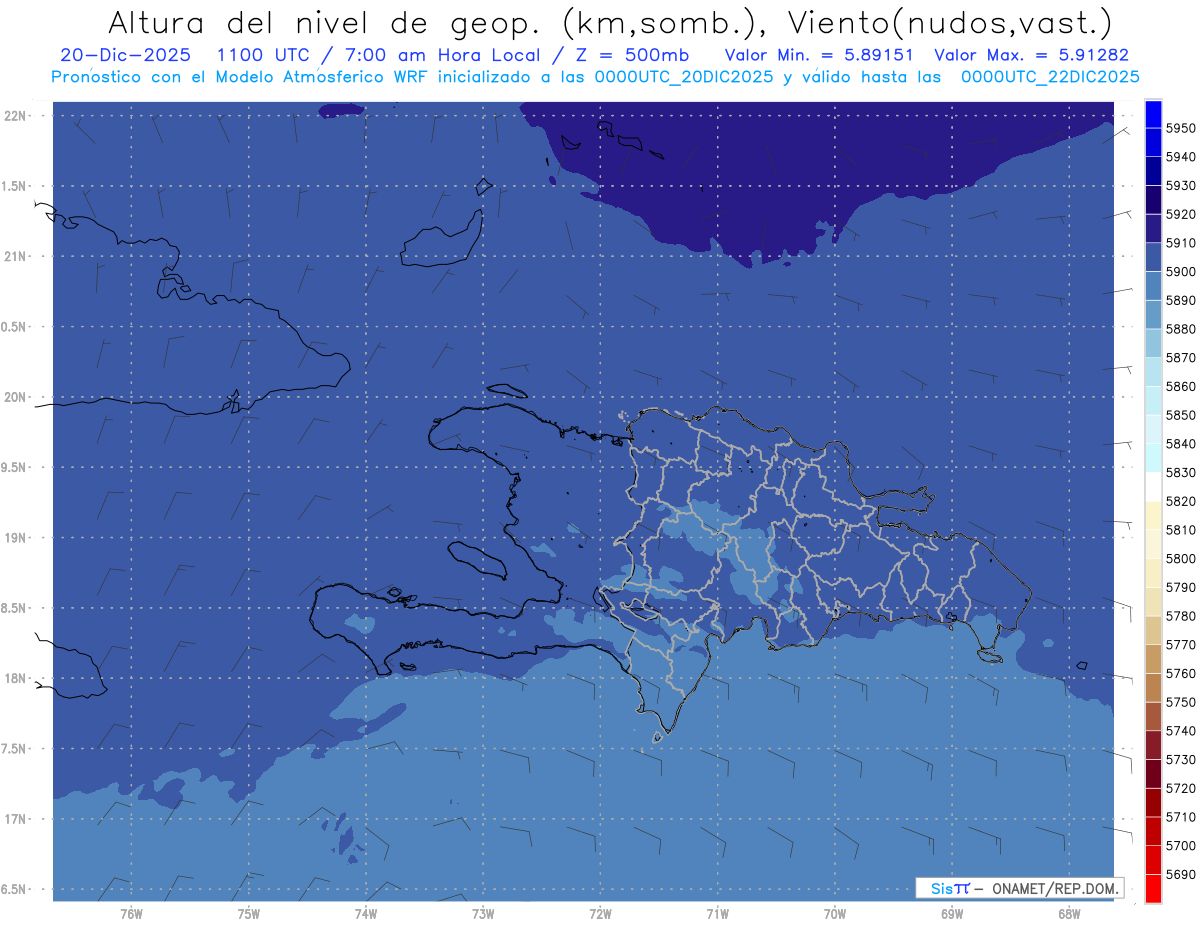Click the 69W longitude label
This screenshot has width=1200, height=927.
952,914
